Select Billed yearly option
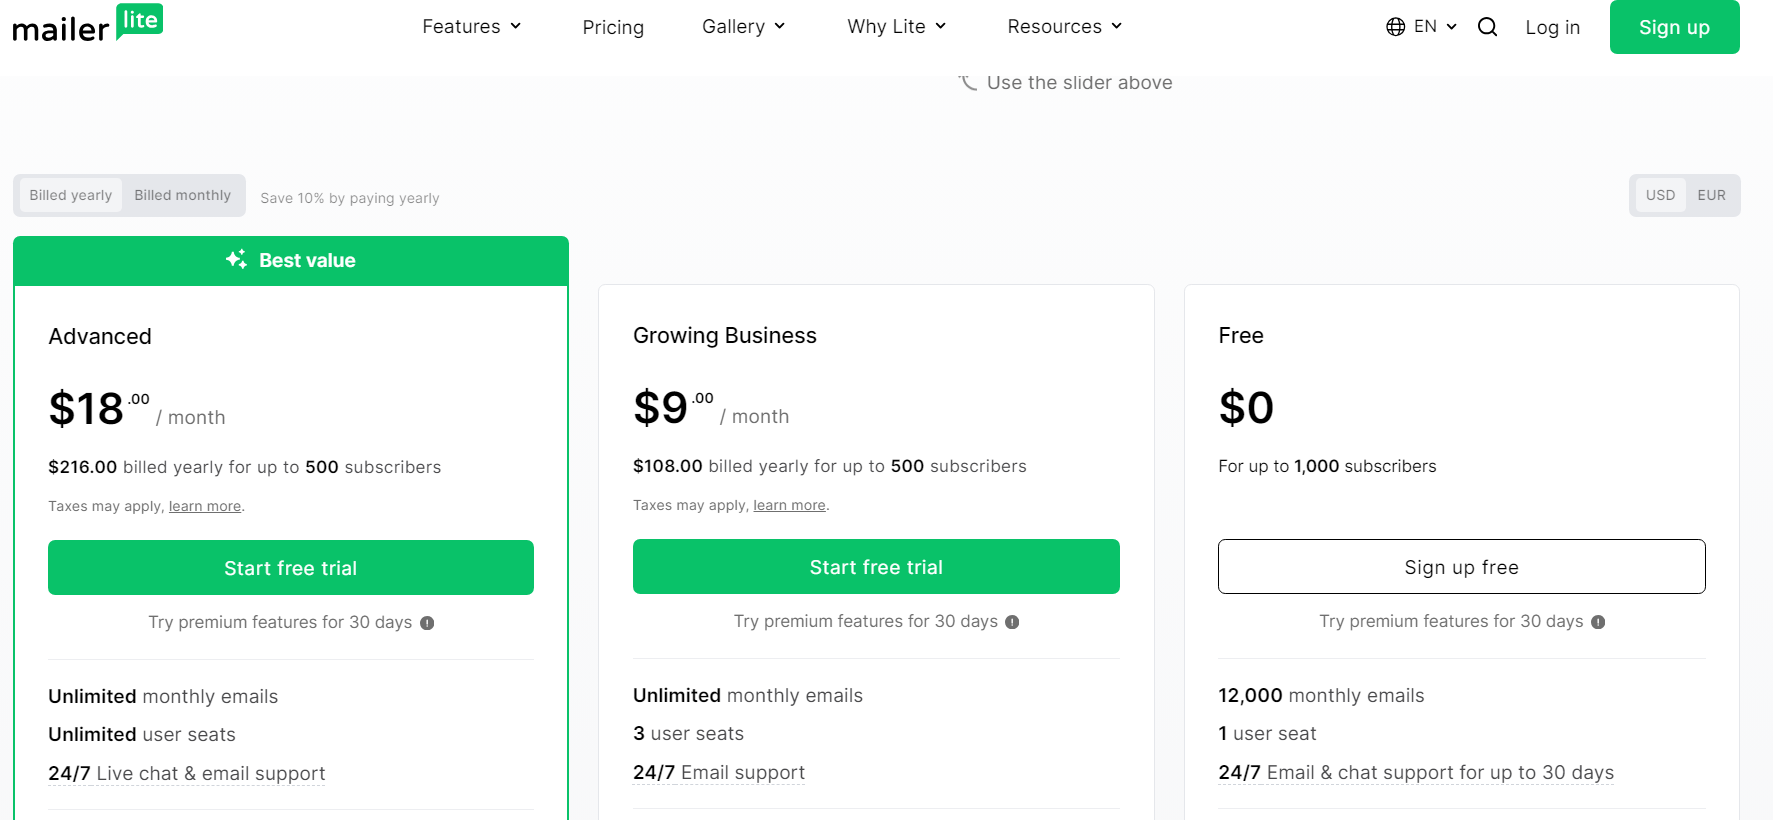This screenshot has width=1773, height=820. tap(71, 195)
